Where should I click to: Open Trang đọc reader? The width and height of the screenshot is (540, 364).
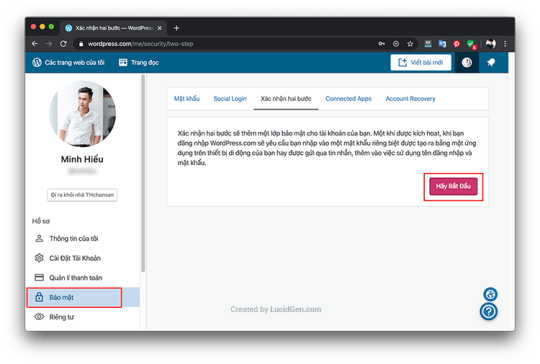[x=139, y=62]
